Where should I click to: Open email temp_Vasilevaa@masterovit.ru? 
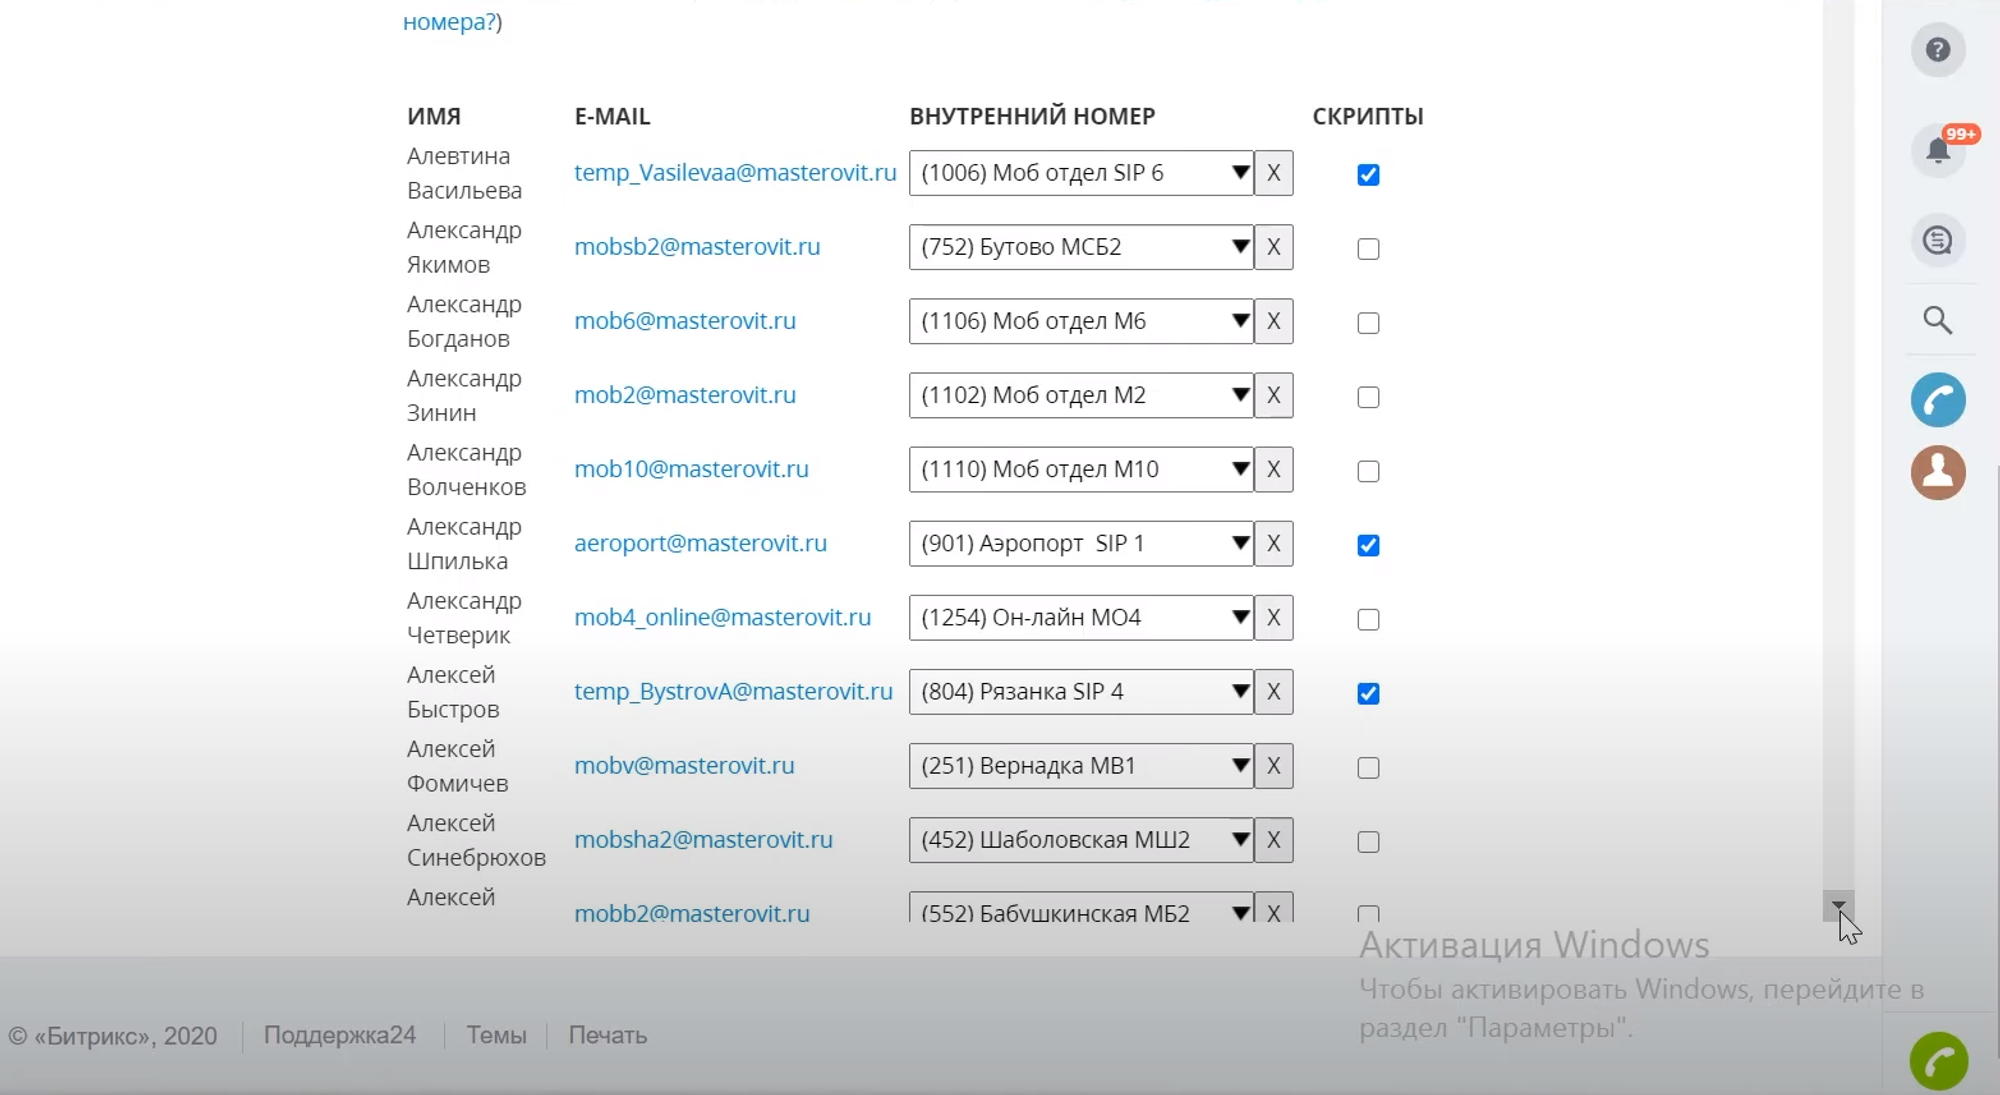pyautogui.click(x=735, y=173)
